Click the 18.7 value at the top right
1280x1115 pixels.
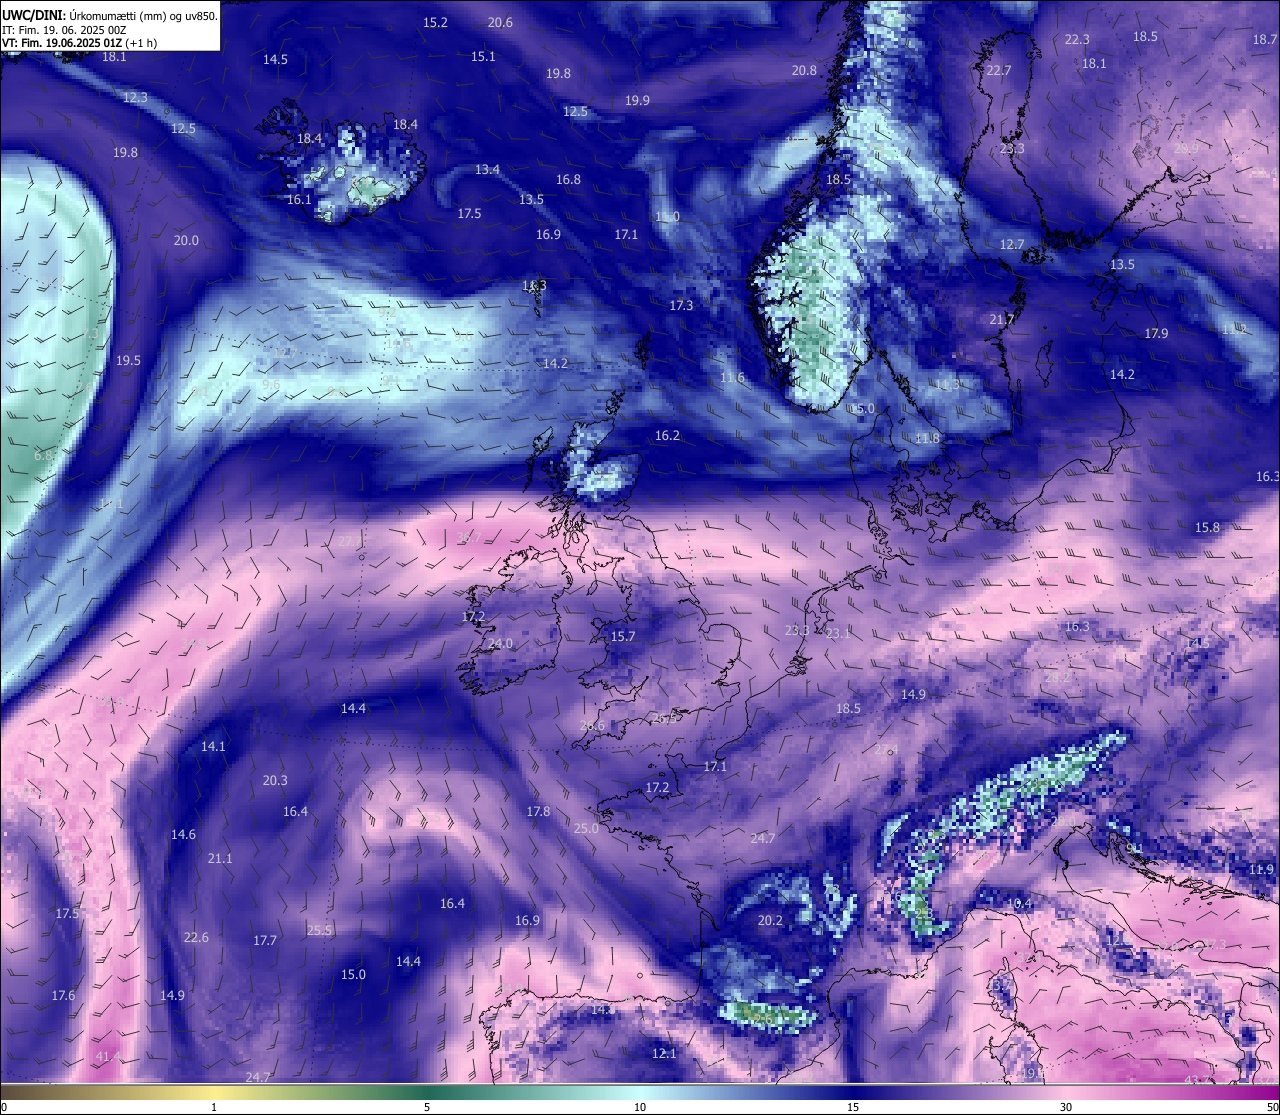pyautogui.click(x=1265, y=39)
